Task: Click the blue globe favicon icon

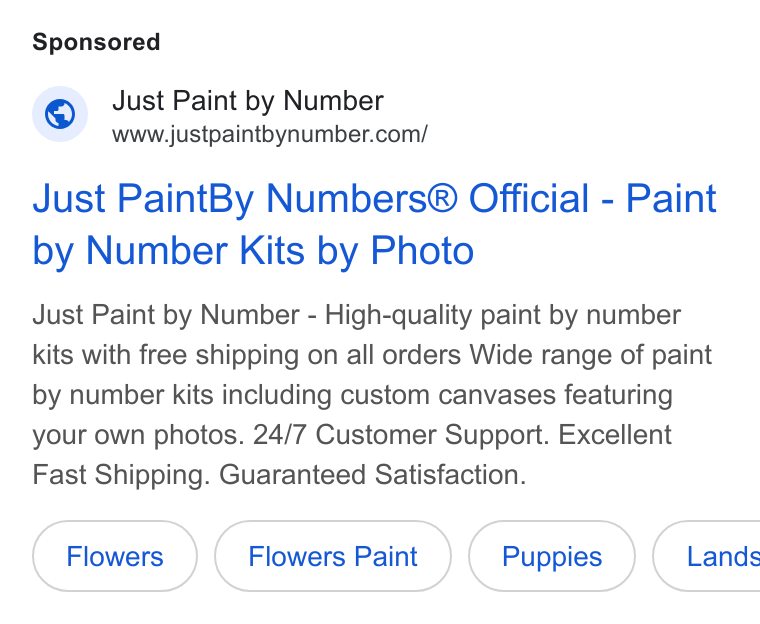Action: [x=60, y=114]
